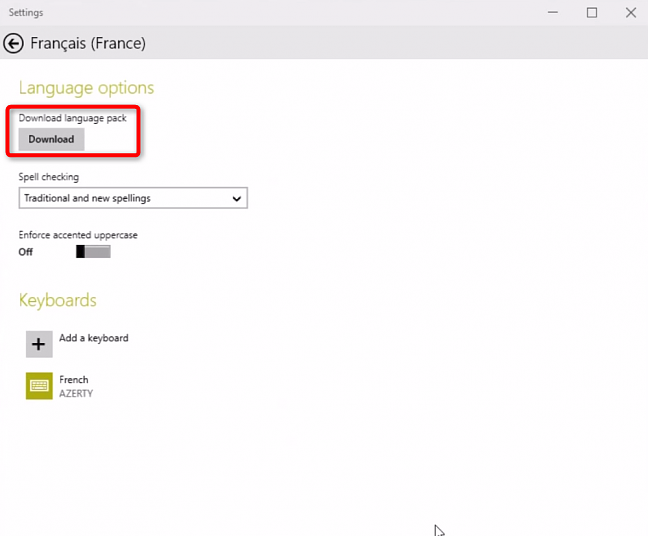Click the 'Keyboards' section heading
Image resolution: width=648 pixels, height=536 pixels.
(x=58, y=300)
